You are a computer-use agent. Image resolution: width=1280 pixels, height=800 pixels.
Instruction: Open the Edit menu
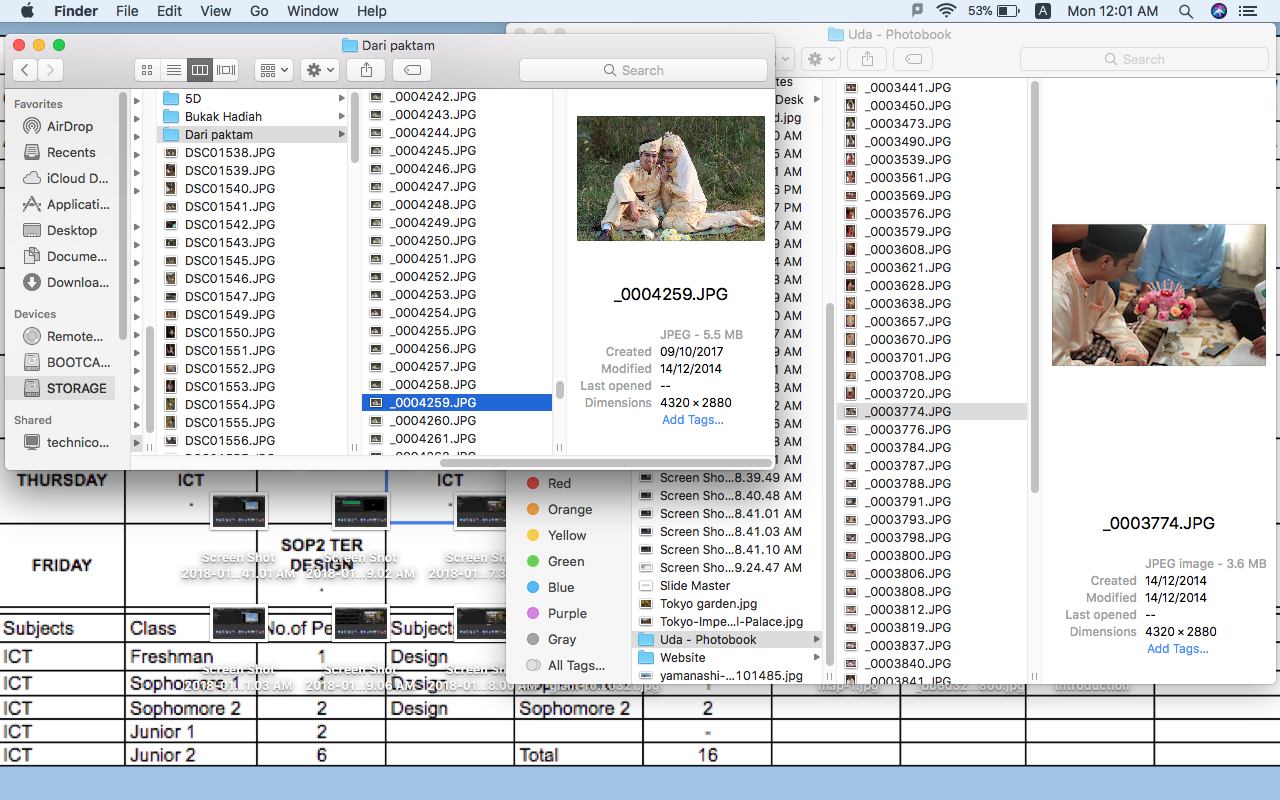(x=170, y=11)
